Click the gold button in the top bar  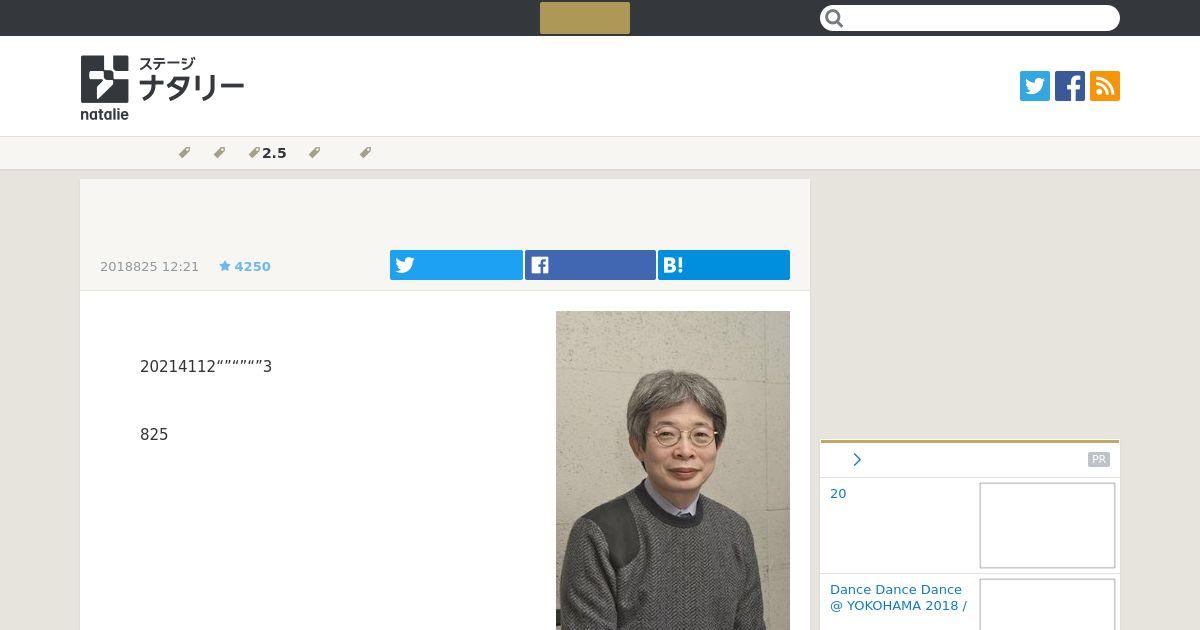[x=585, y=18]
